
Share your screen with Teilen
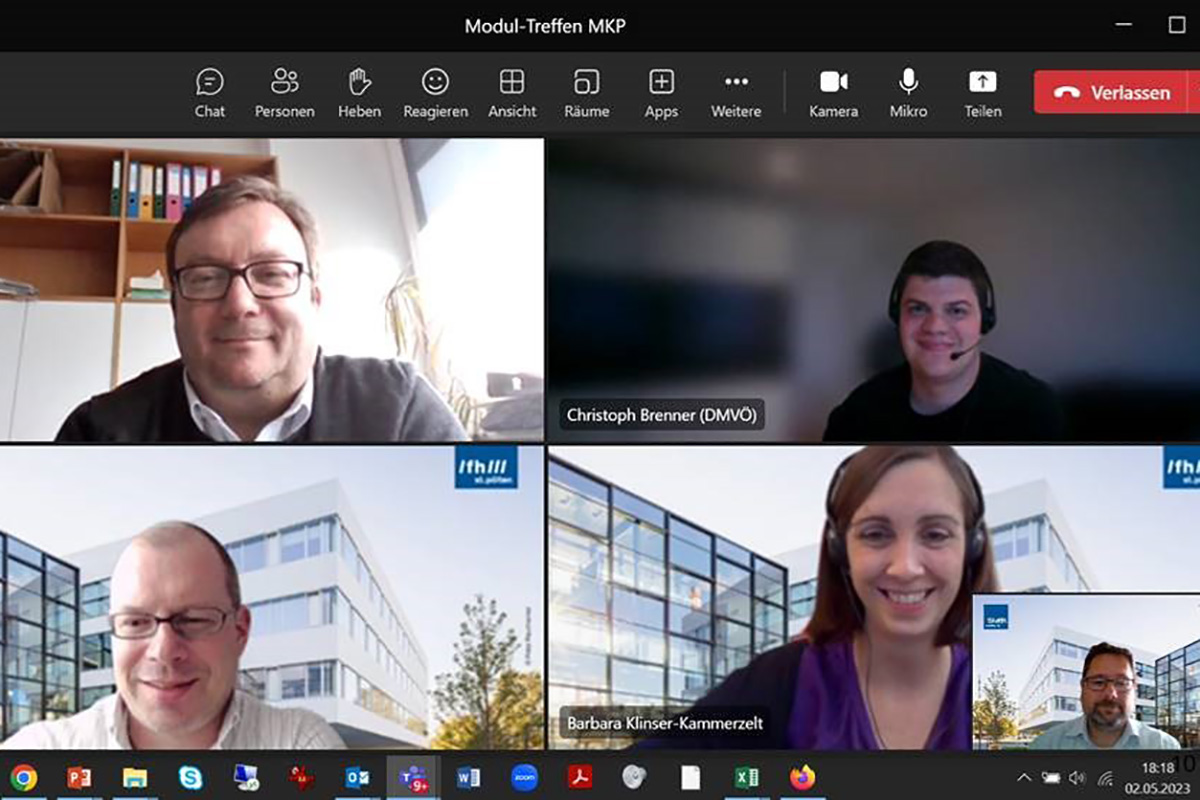(983, 93)
